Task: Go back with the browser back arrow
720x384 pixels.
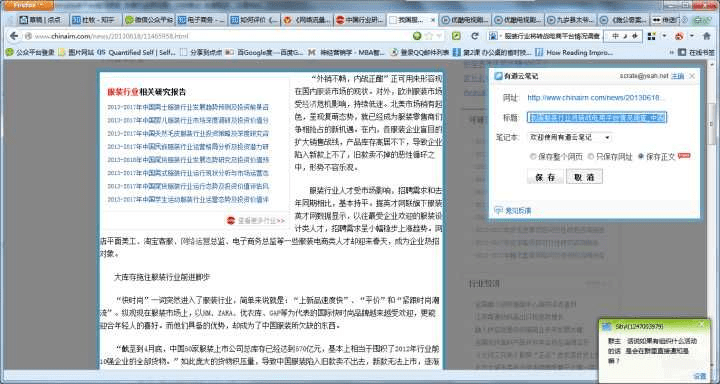Action: [14, 36]
